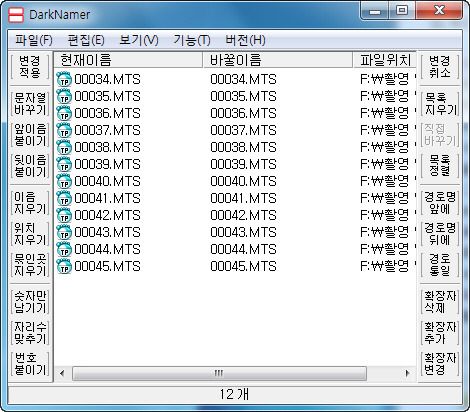470x412 pixels.
Task: Click horizontal scrollbar left arrow
Action: 62,373
